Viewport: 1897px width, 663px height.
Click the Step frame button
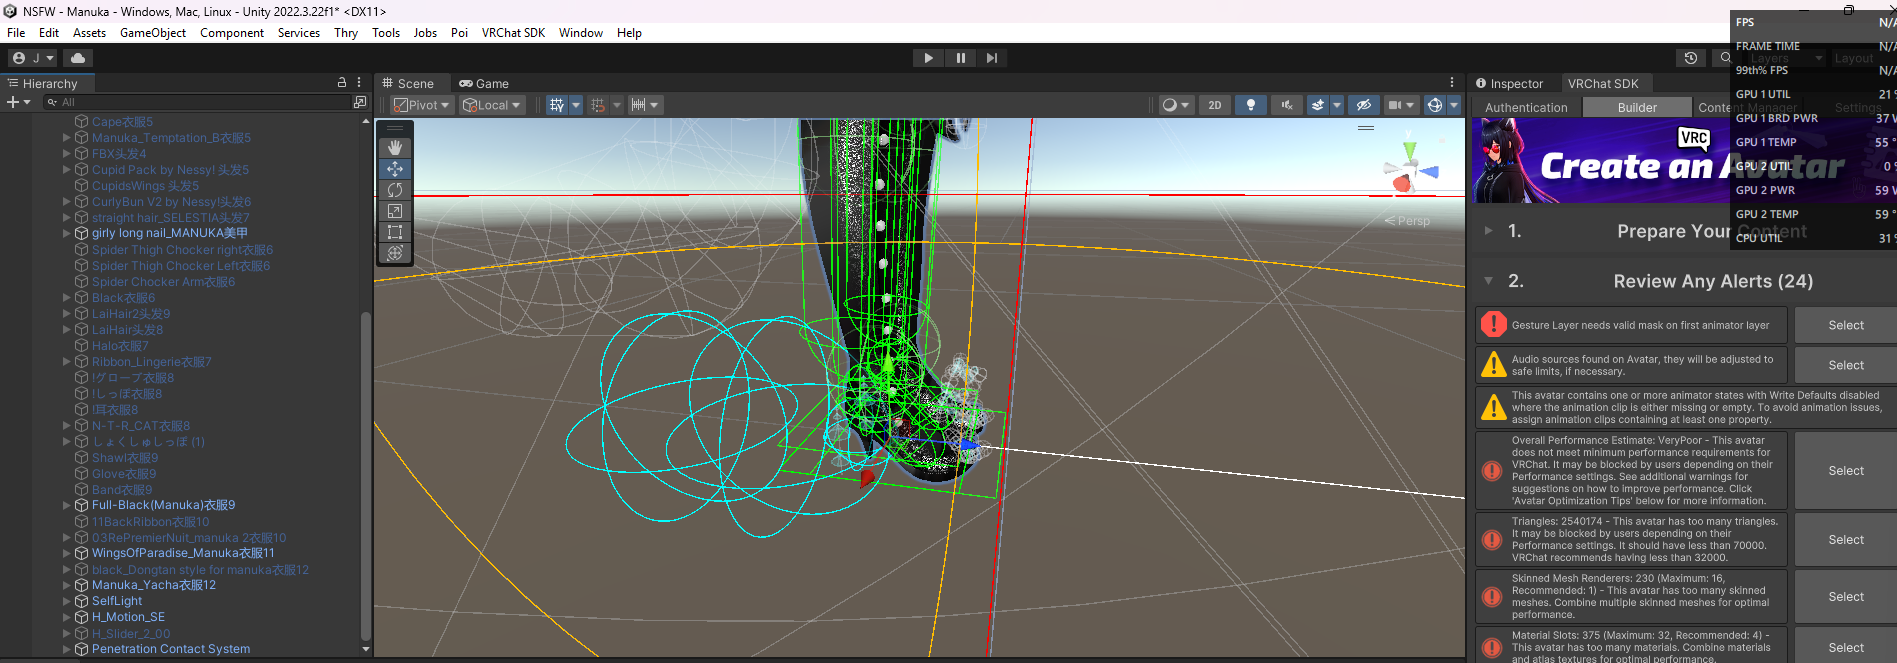tap(991, 58)
